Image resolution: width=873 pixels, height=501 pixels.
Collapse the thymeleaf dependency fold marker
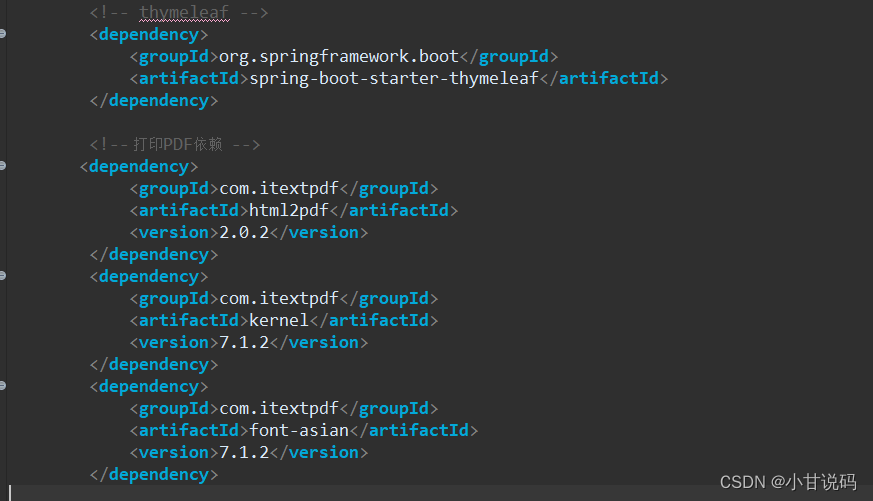coord(3,34)
